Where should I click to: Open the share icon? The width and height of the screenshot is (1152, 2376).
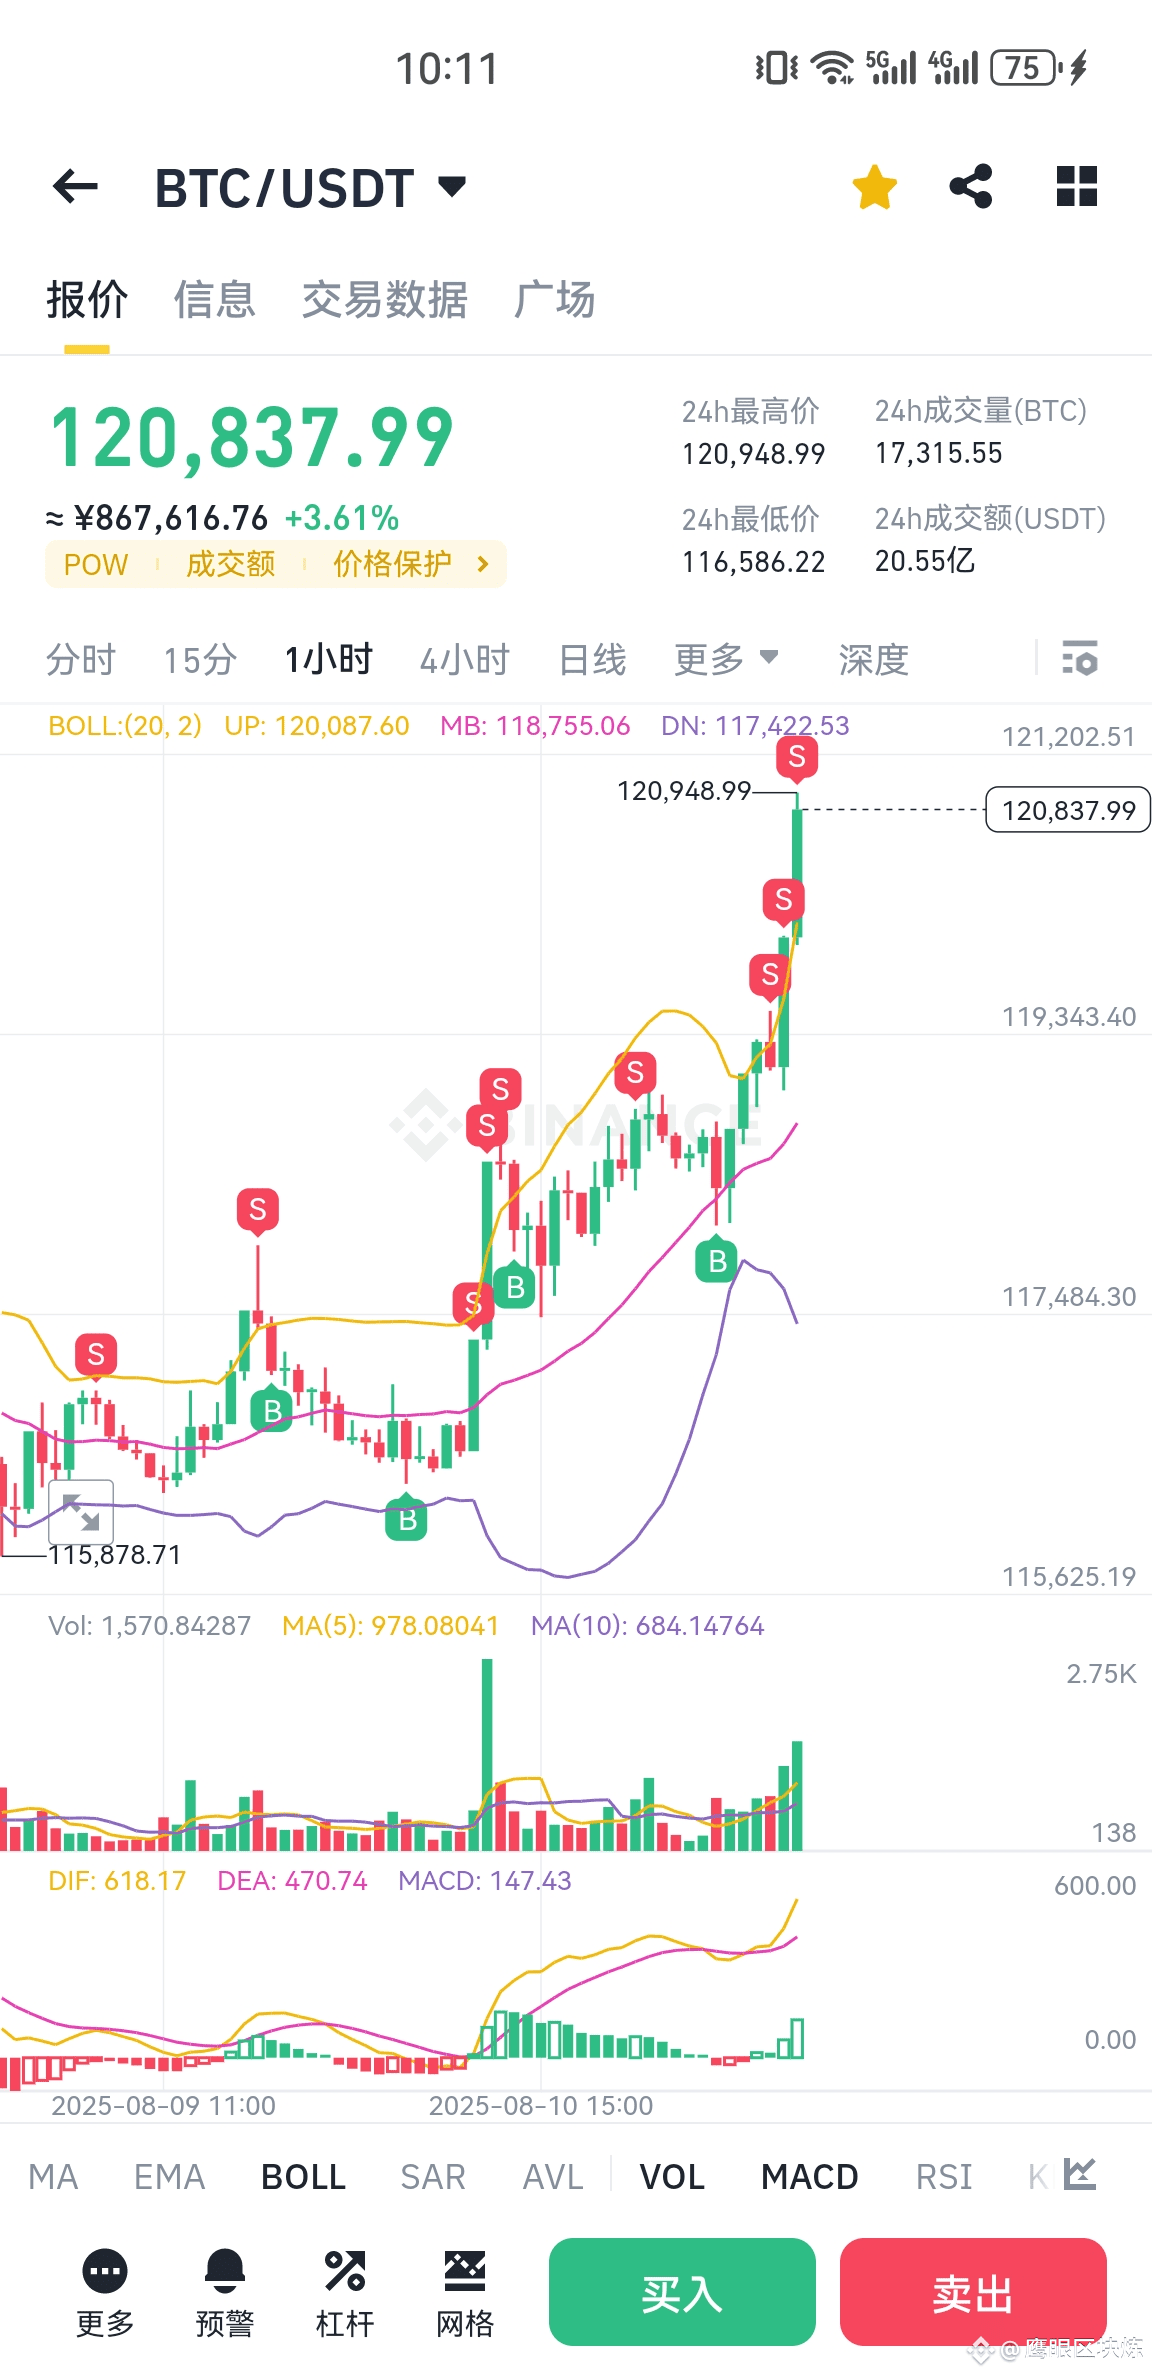[971, 186]
